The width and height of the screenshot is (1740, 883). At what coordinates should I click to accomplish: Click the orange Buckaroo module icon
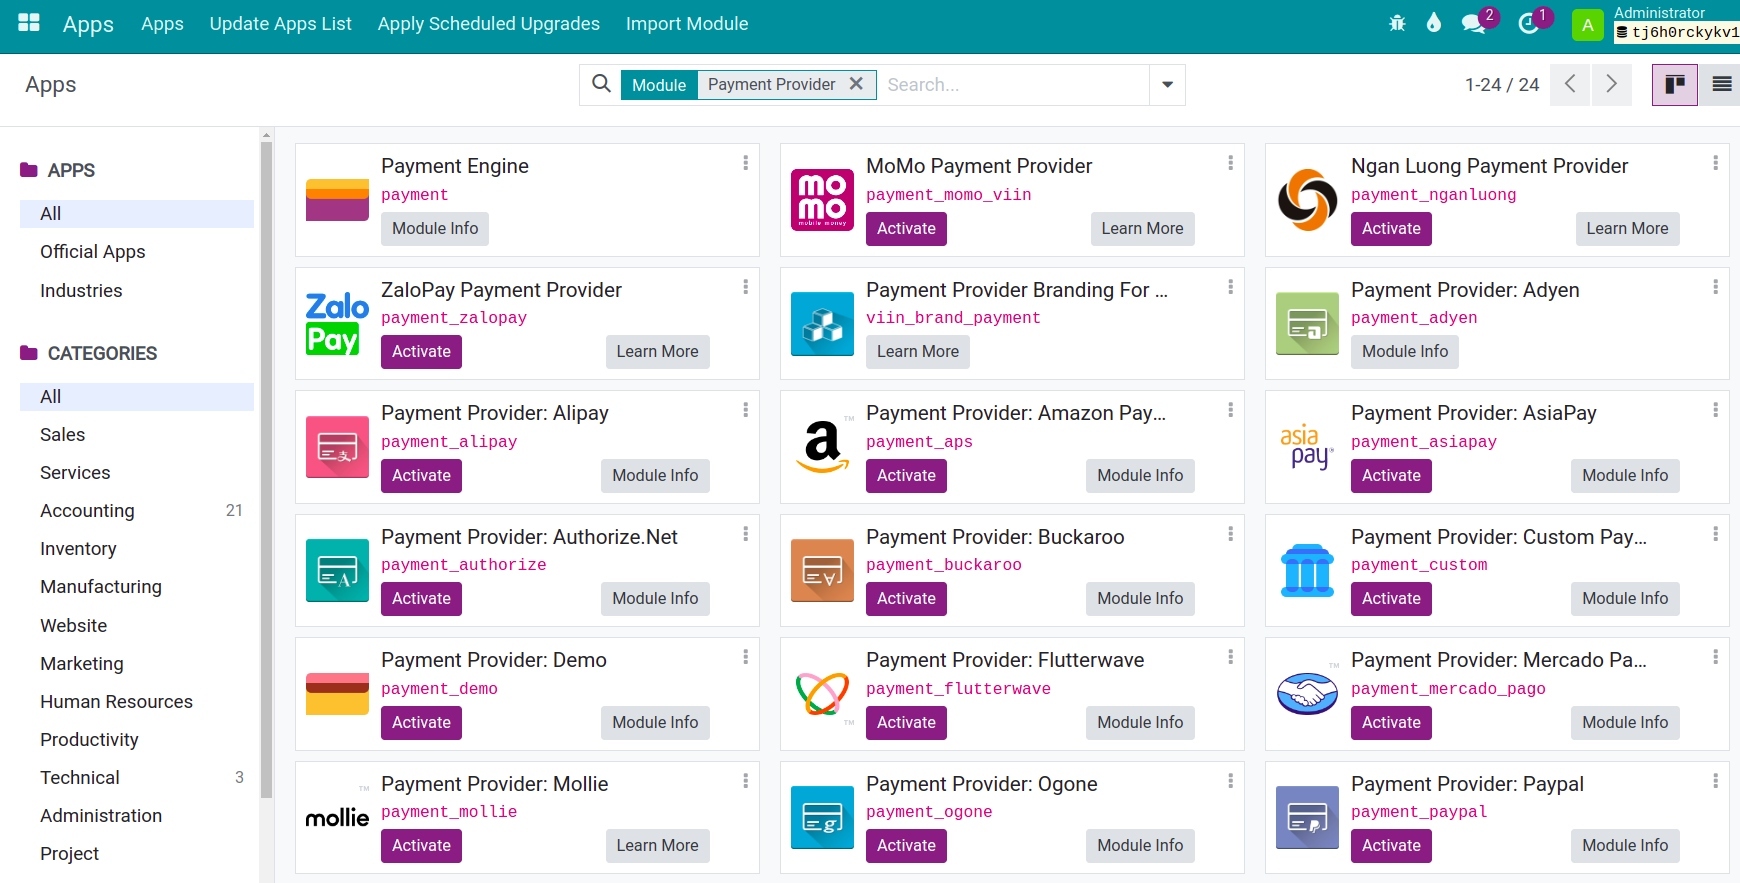(822, 571)
